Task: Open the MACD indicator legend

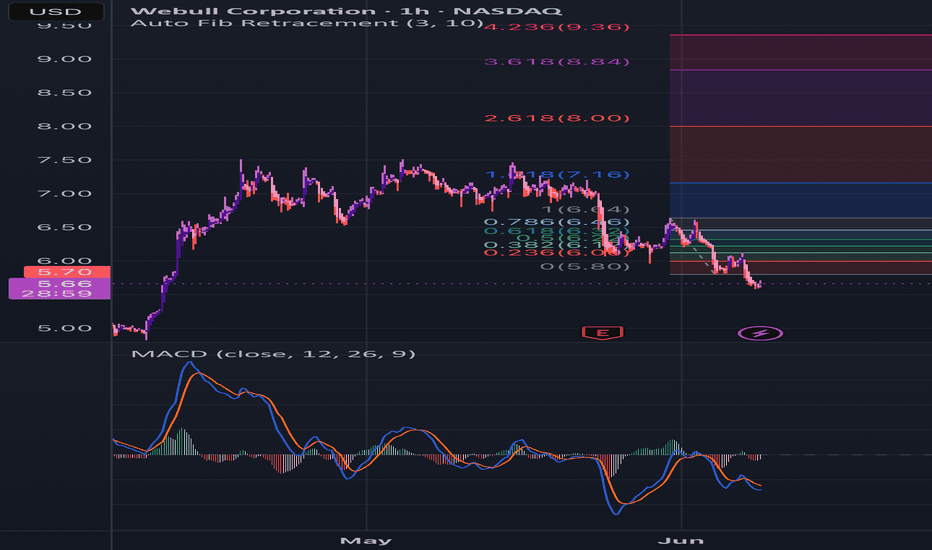Action: pos(273,354)
